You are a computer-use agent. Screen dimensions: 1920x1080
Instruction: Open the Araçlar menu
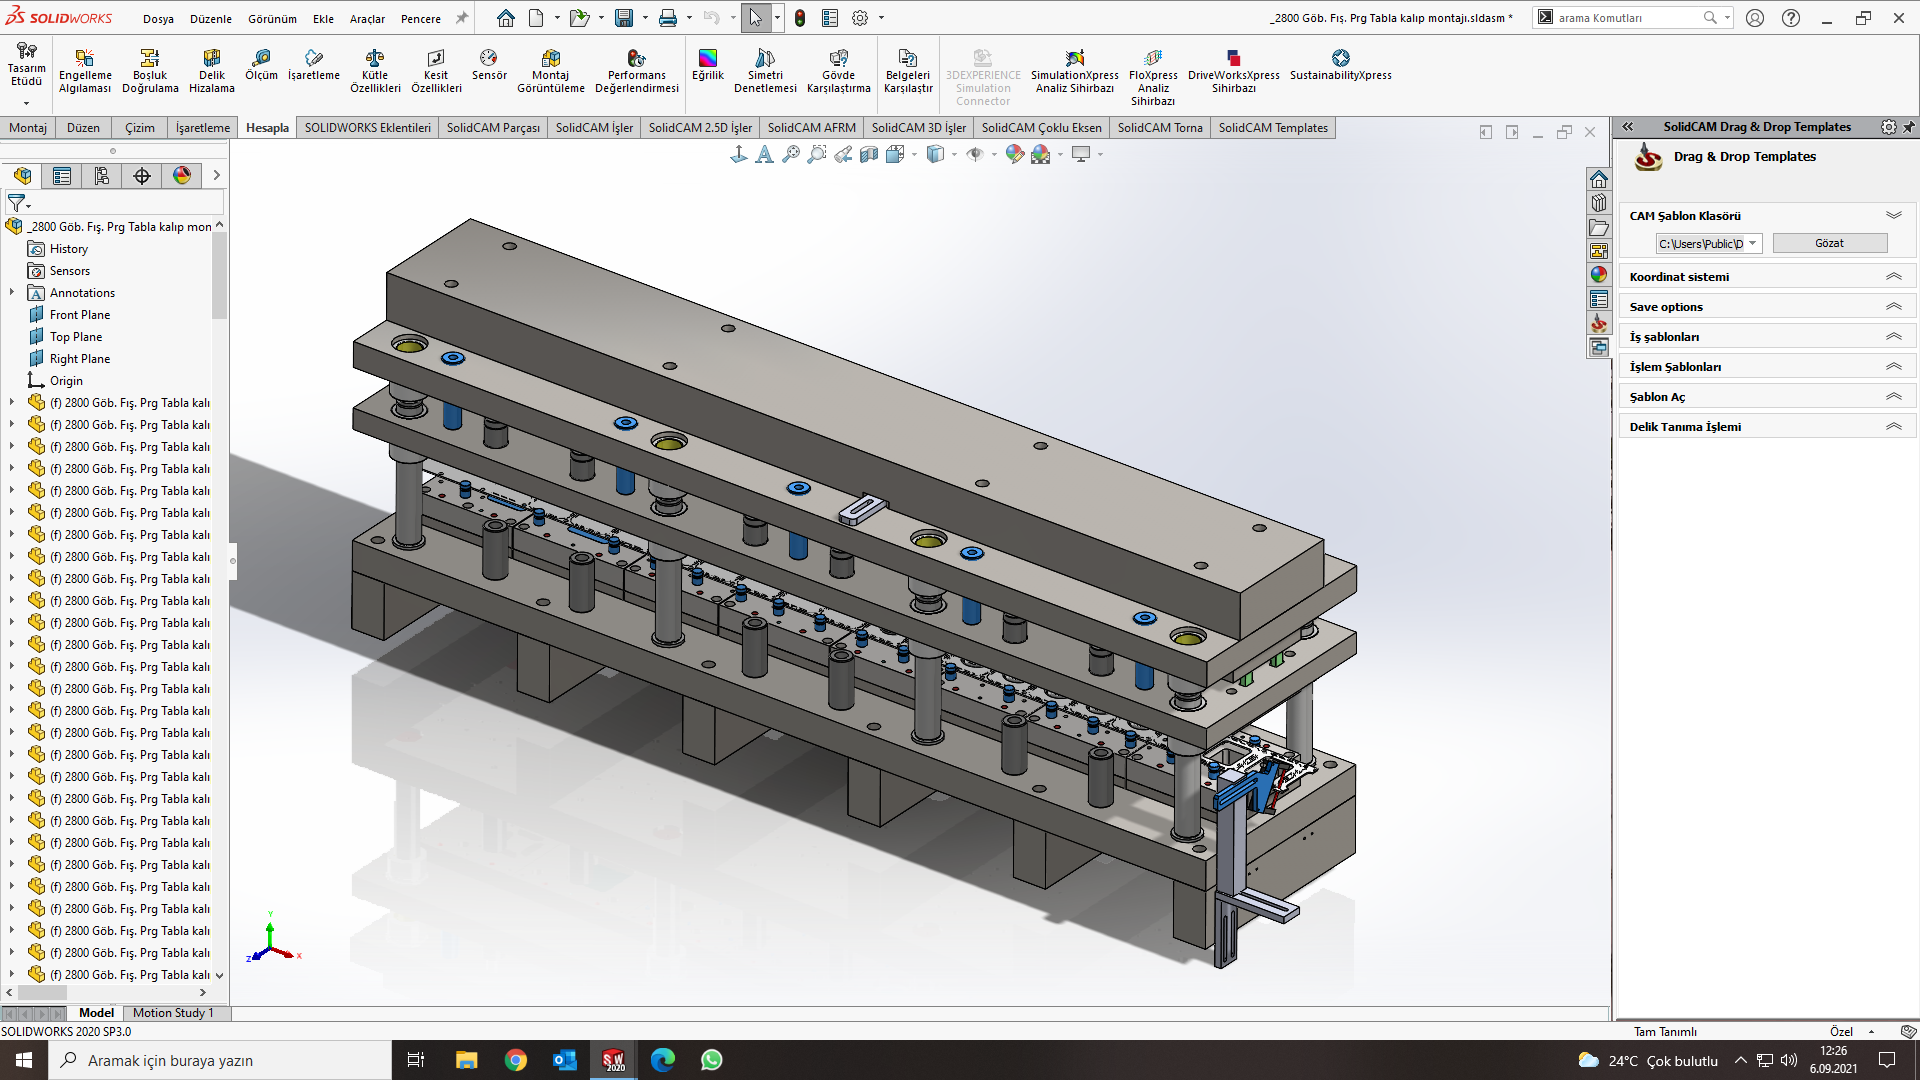tap(367, 19)
